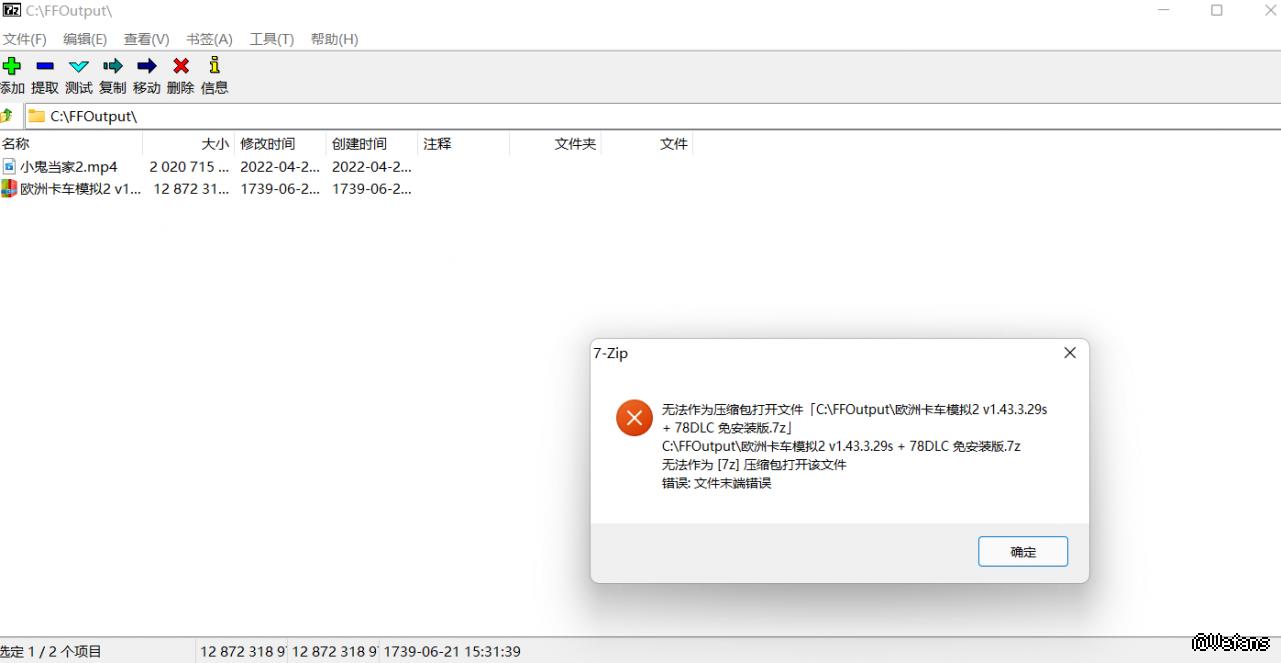
Task: Sort by 注释 column header
Action: click(x=463, y=144)
